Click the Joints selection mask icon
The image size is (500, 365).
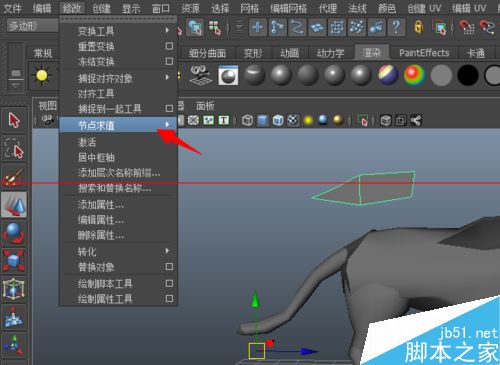[x=277, y=27]
